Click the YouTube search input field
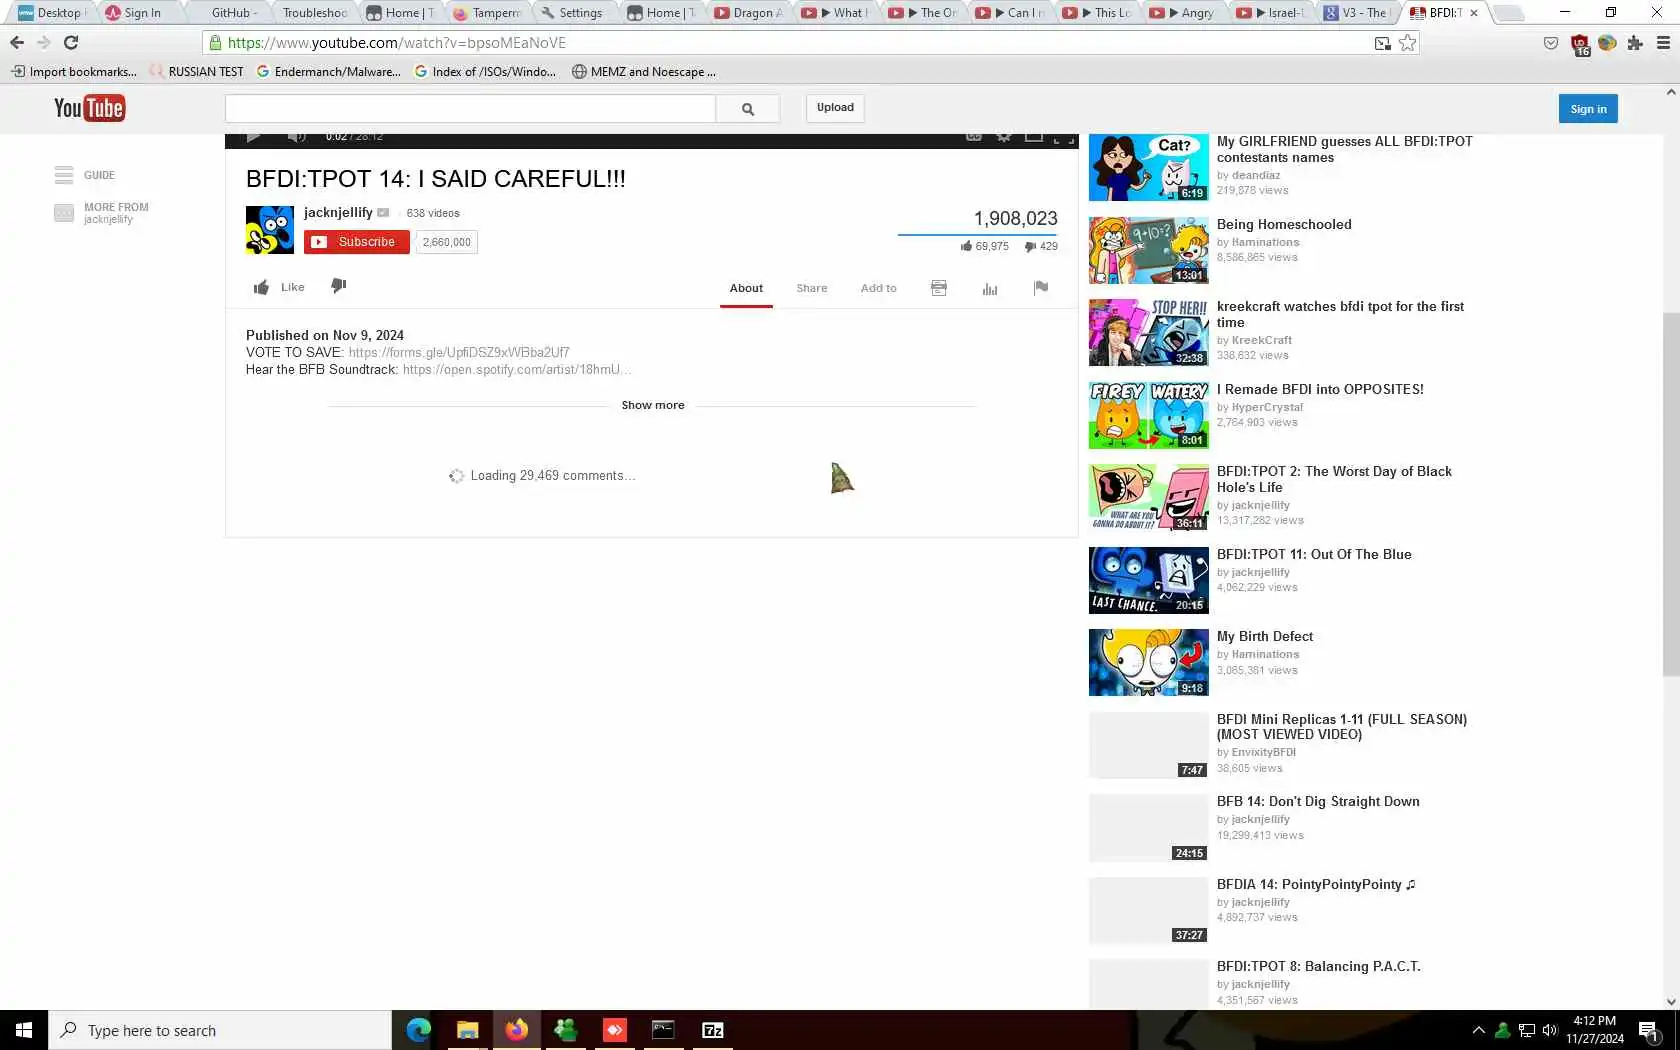 [x=470, y=108]
